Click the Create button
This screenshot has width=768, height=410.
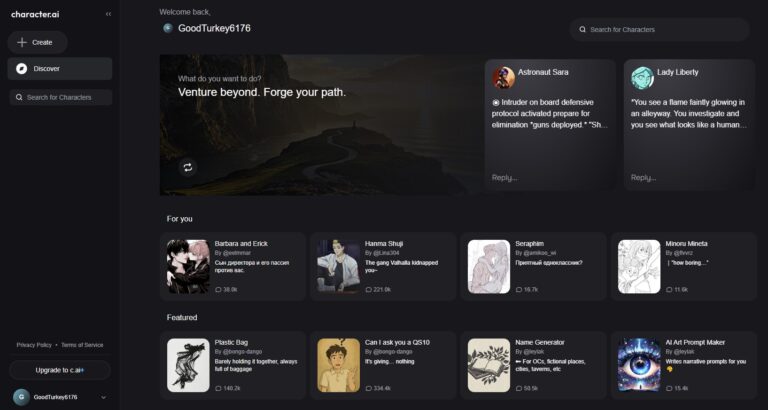tap(37, 42)
